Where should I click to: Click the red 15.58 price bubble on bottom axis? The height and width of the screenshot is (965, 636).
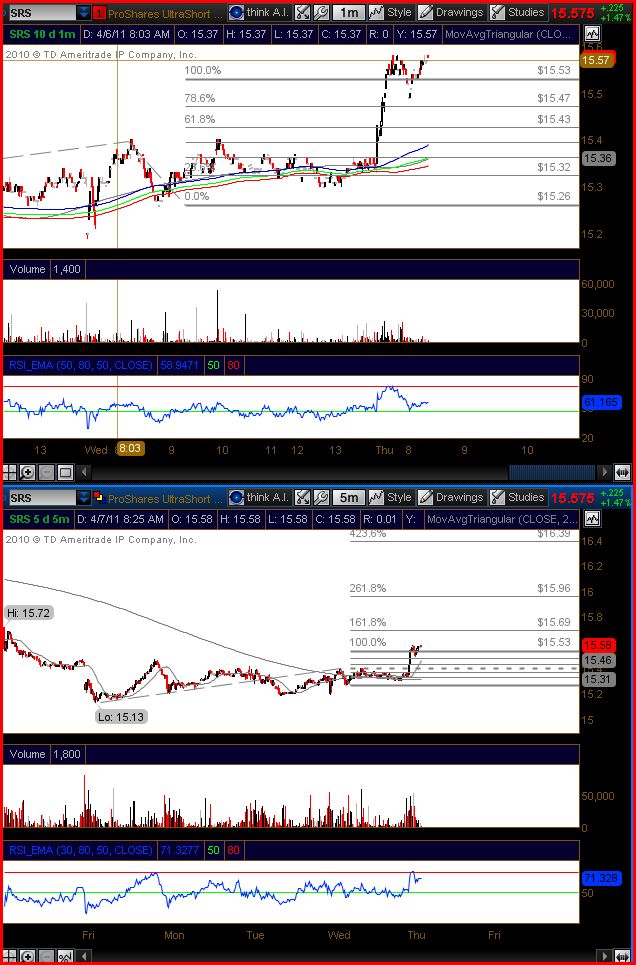click(x=597, y=644)
